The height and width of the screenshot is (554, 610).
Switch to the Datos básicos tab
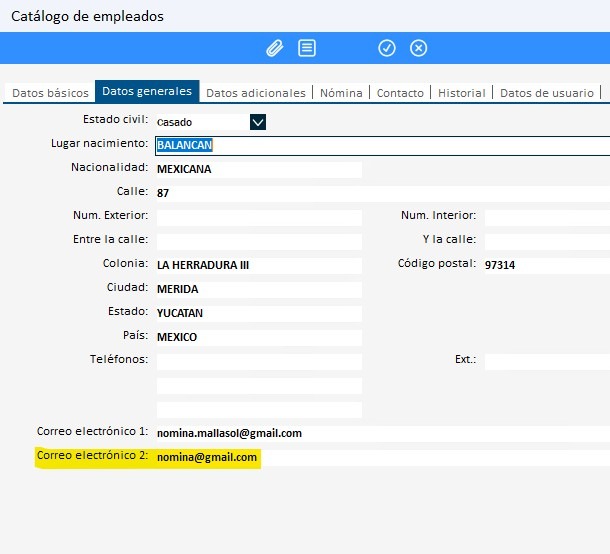click(x=50, y=93)
